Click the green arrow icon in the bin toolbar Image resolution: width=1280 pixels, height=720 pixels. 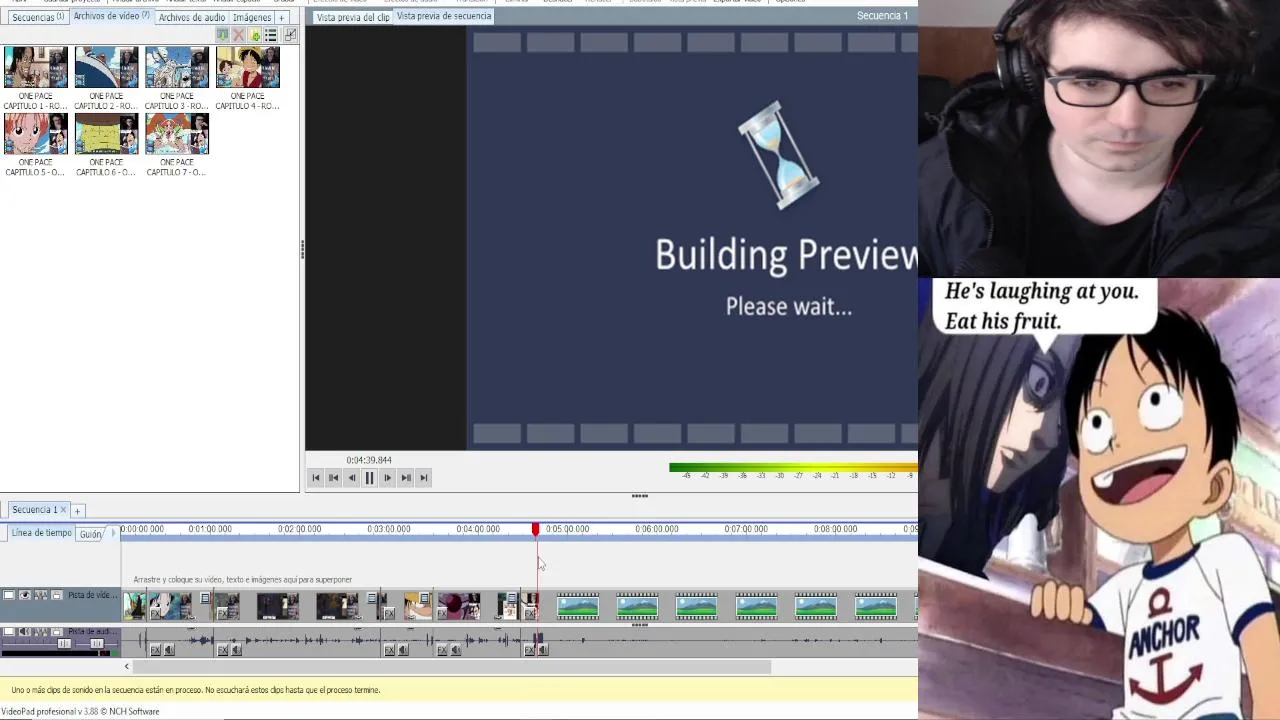(222, 35)
